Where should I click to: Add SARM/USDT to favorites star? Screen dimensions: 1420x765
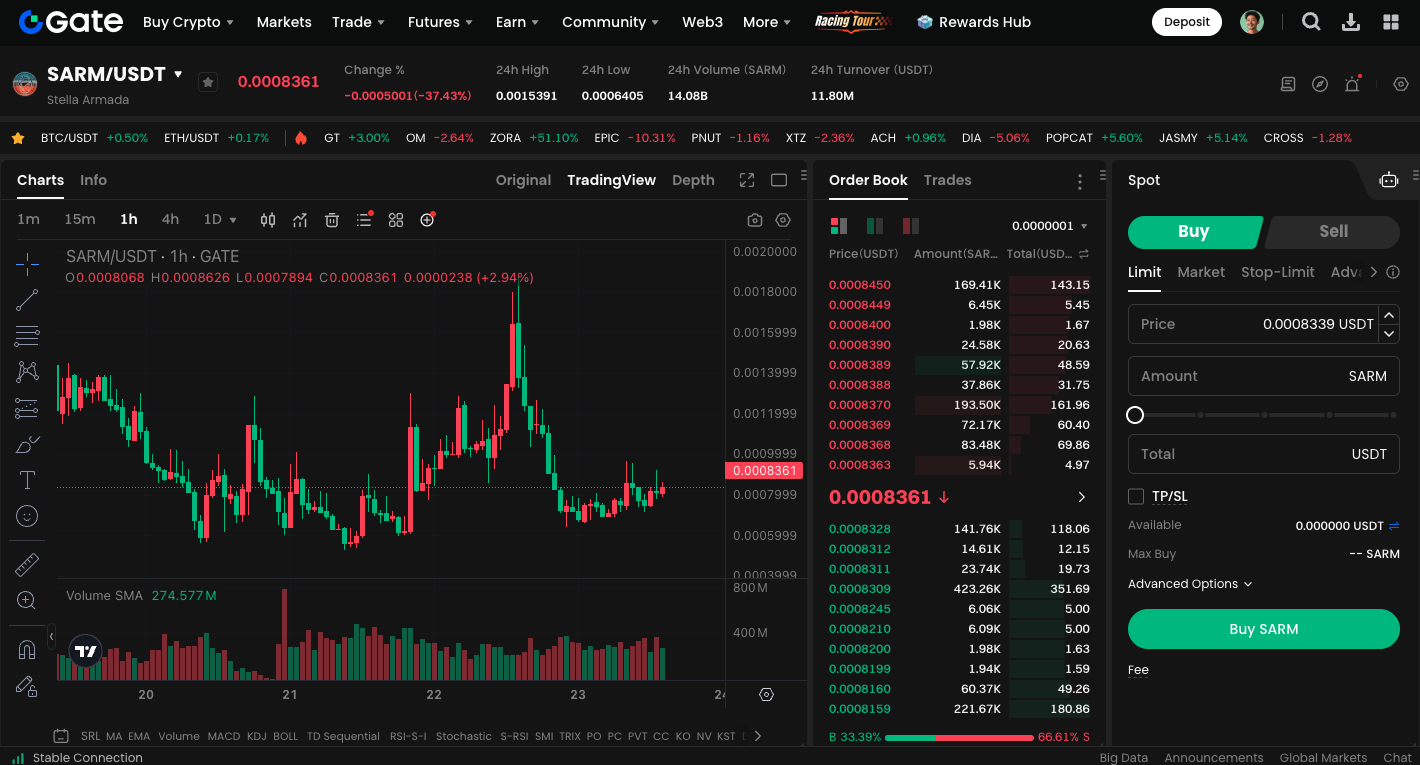coord(208,82)
